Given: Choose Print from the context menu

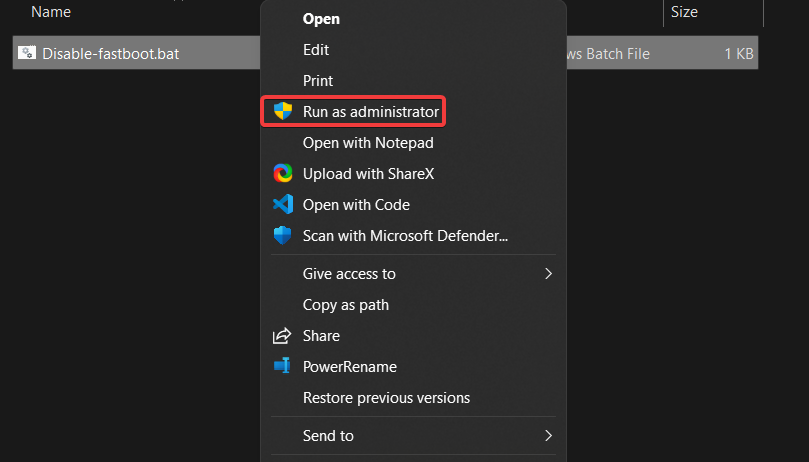Looking at the screenshot, I should [318, 81].
